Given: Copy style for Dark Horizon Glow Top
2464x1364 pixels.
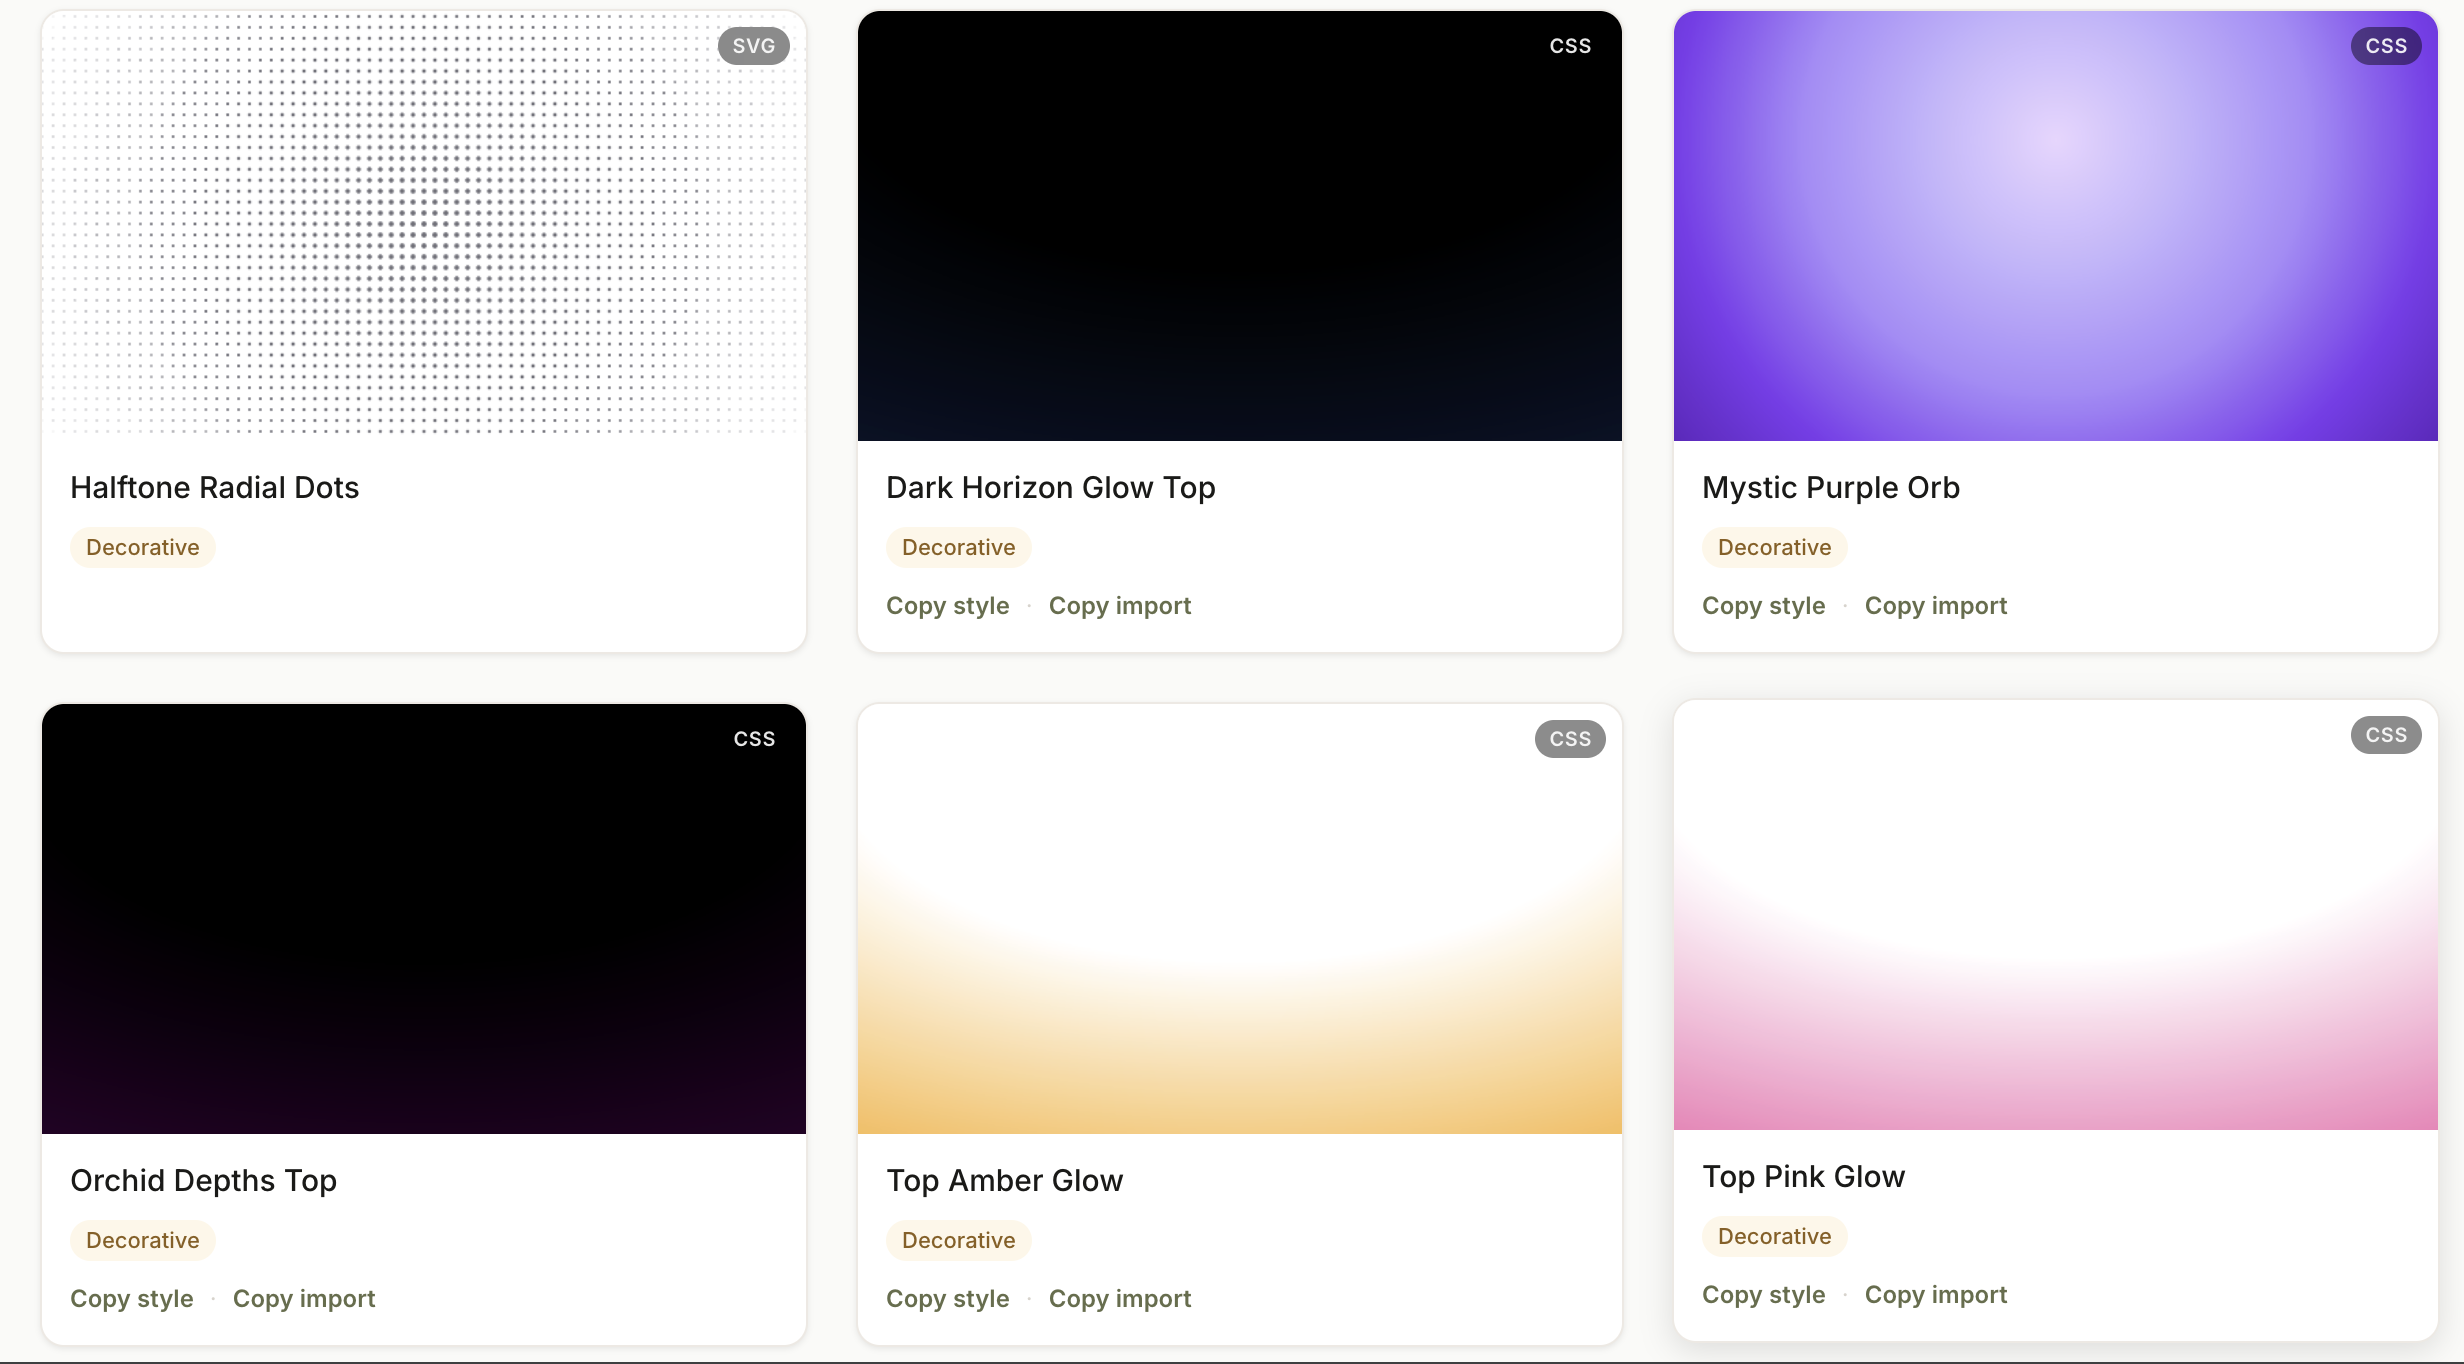Looking at the screenshot, I should point(947,606).
